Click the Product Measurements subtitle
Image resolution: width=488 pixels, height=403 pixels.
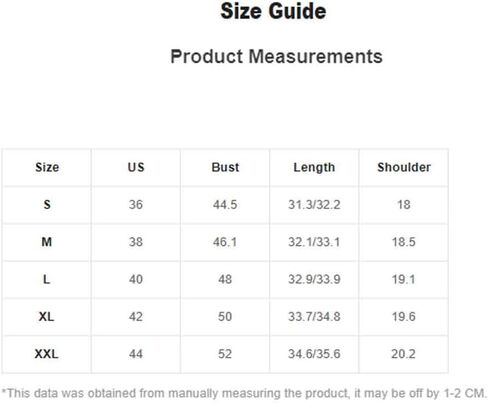[276, 56]
